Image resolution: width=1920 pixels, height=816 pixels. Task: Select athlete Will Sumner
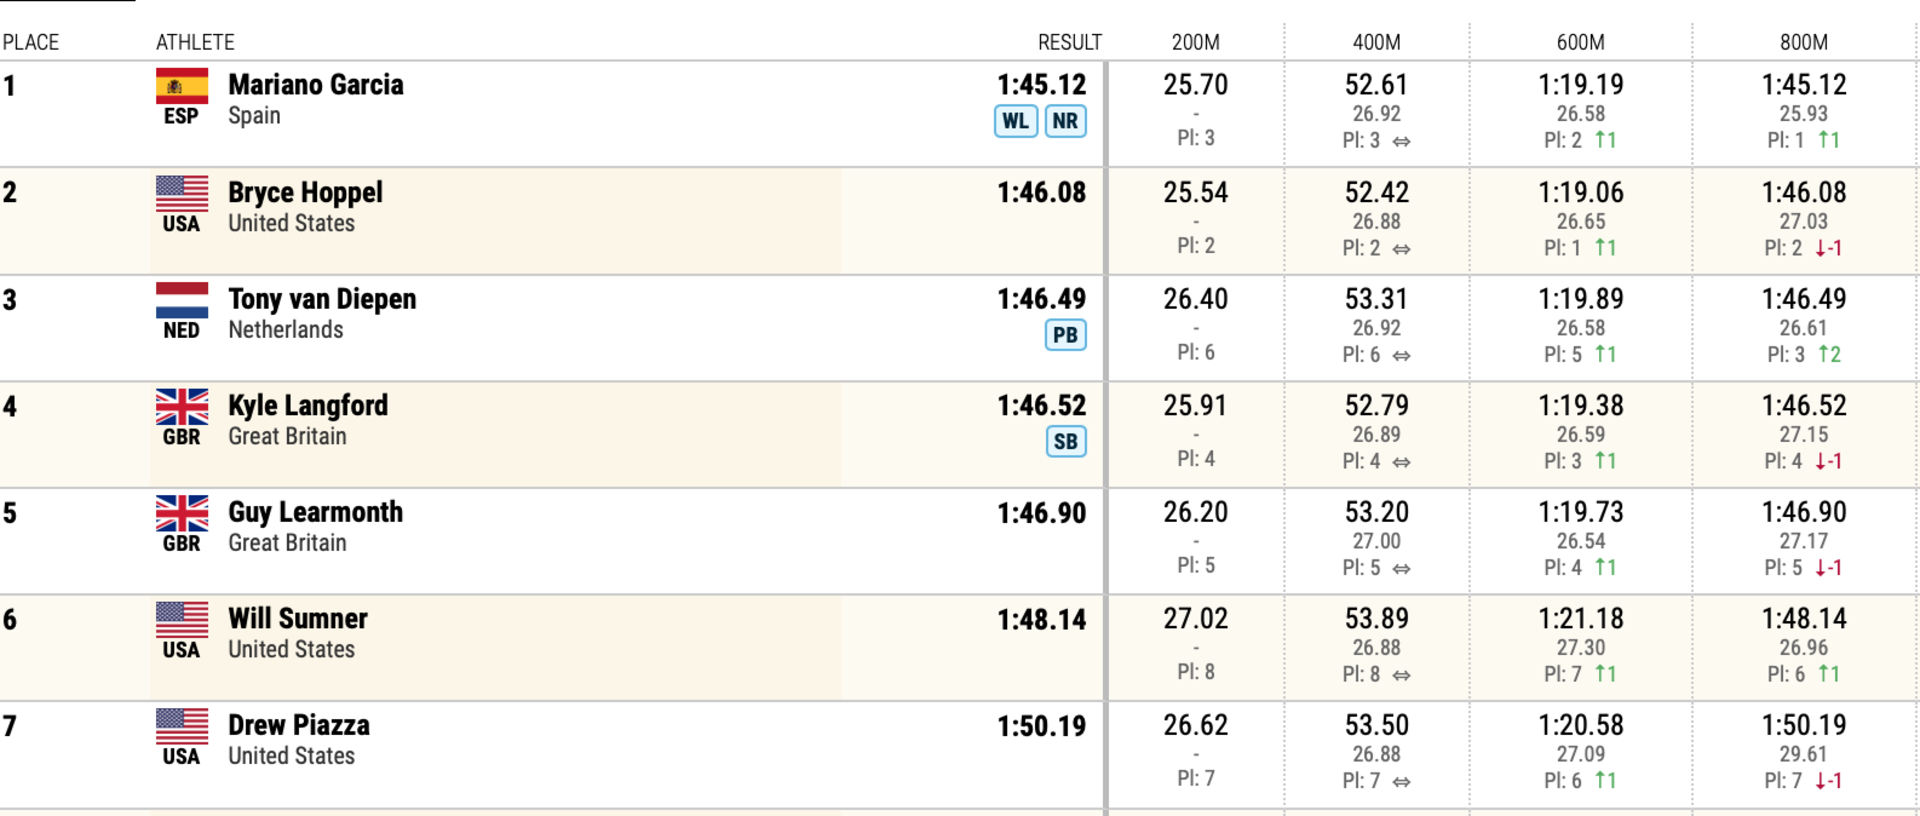tap(298, 618)
